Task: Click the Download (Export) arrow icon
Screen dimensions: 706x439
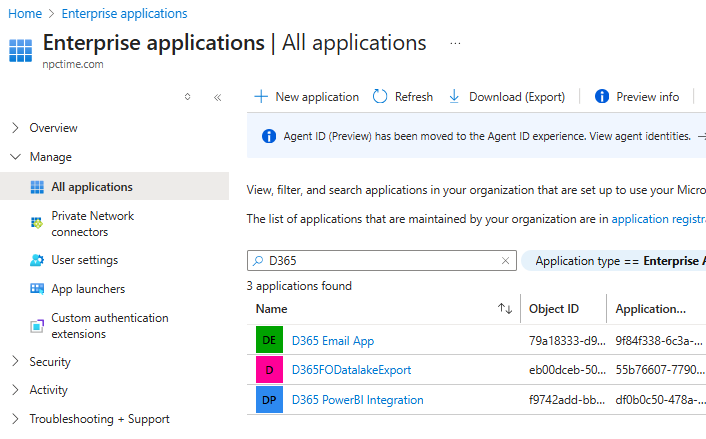Action: [x=454, y=97]
